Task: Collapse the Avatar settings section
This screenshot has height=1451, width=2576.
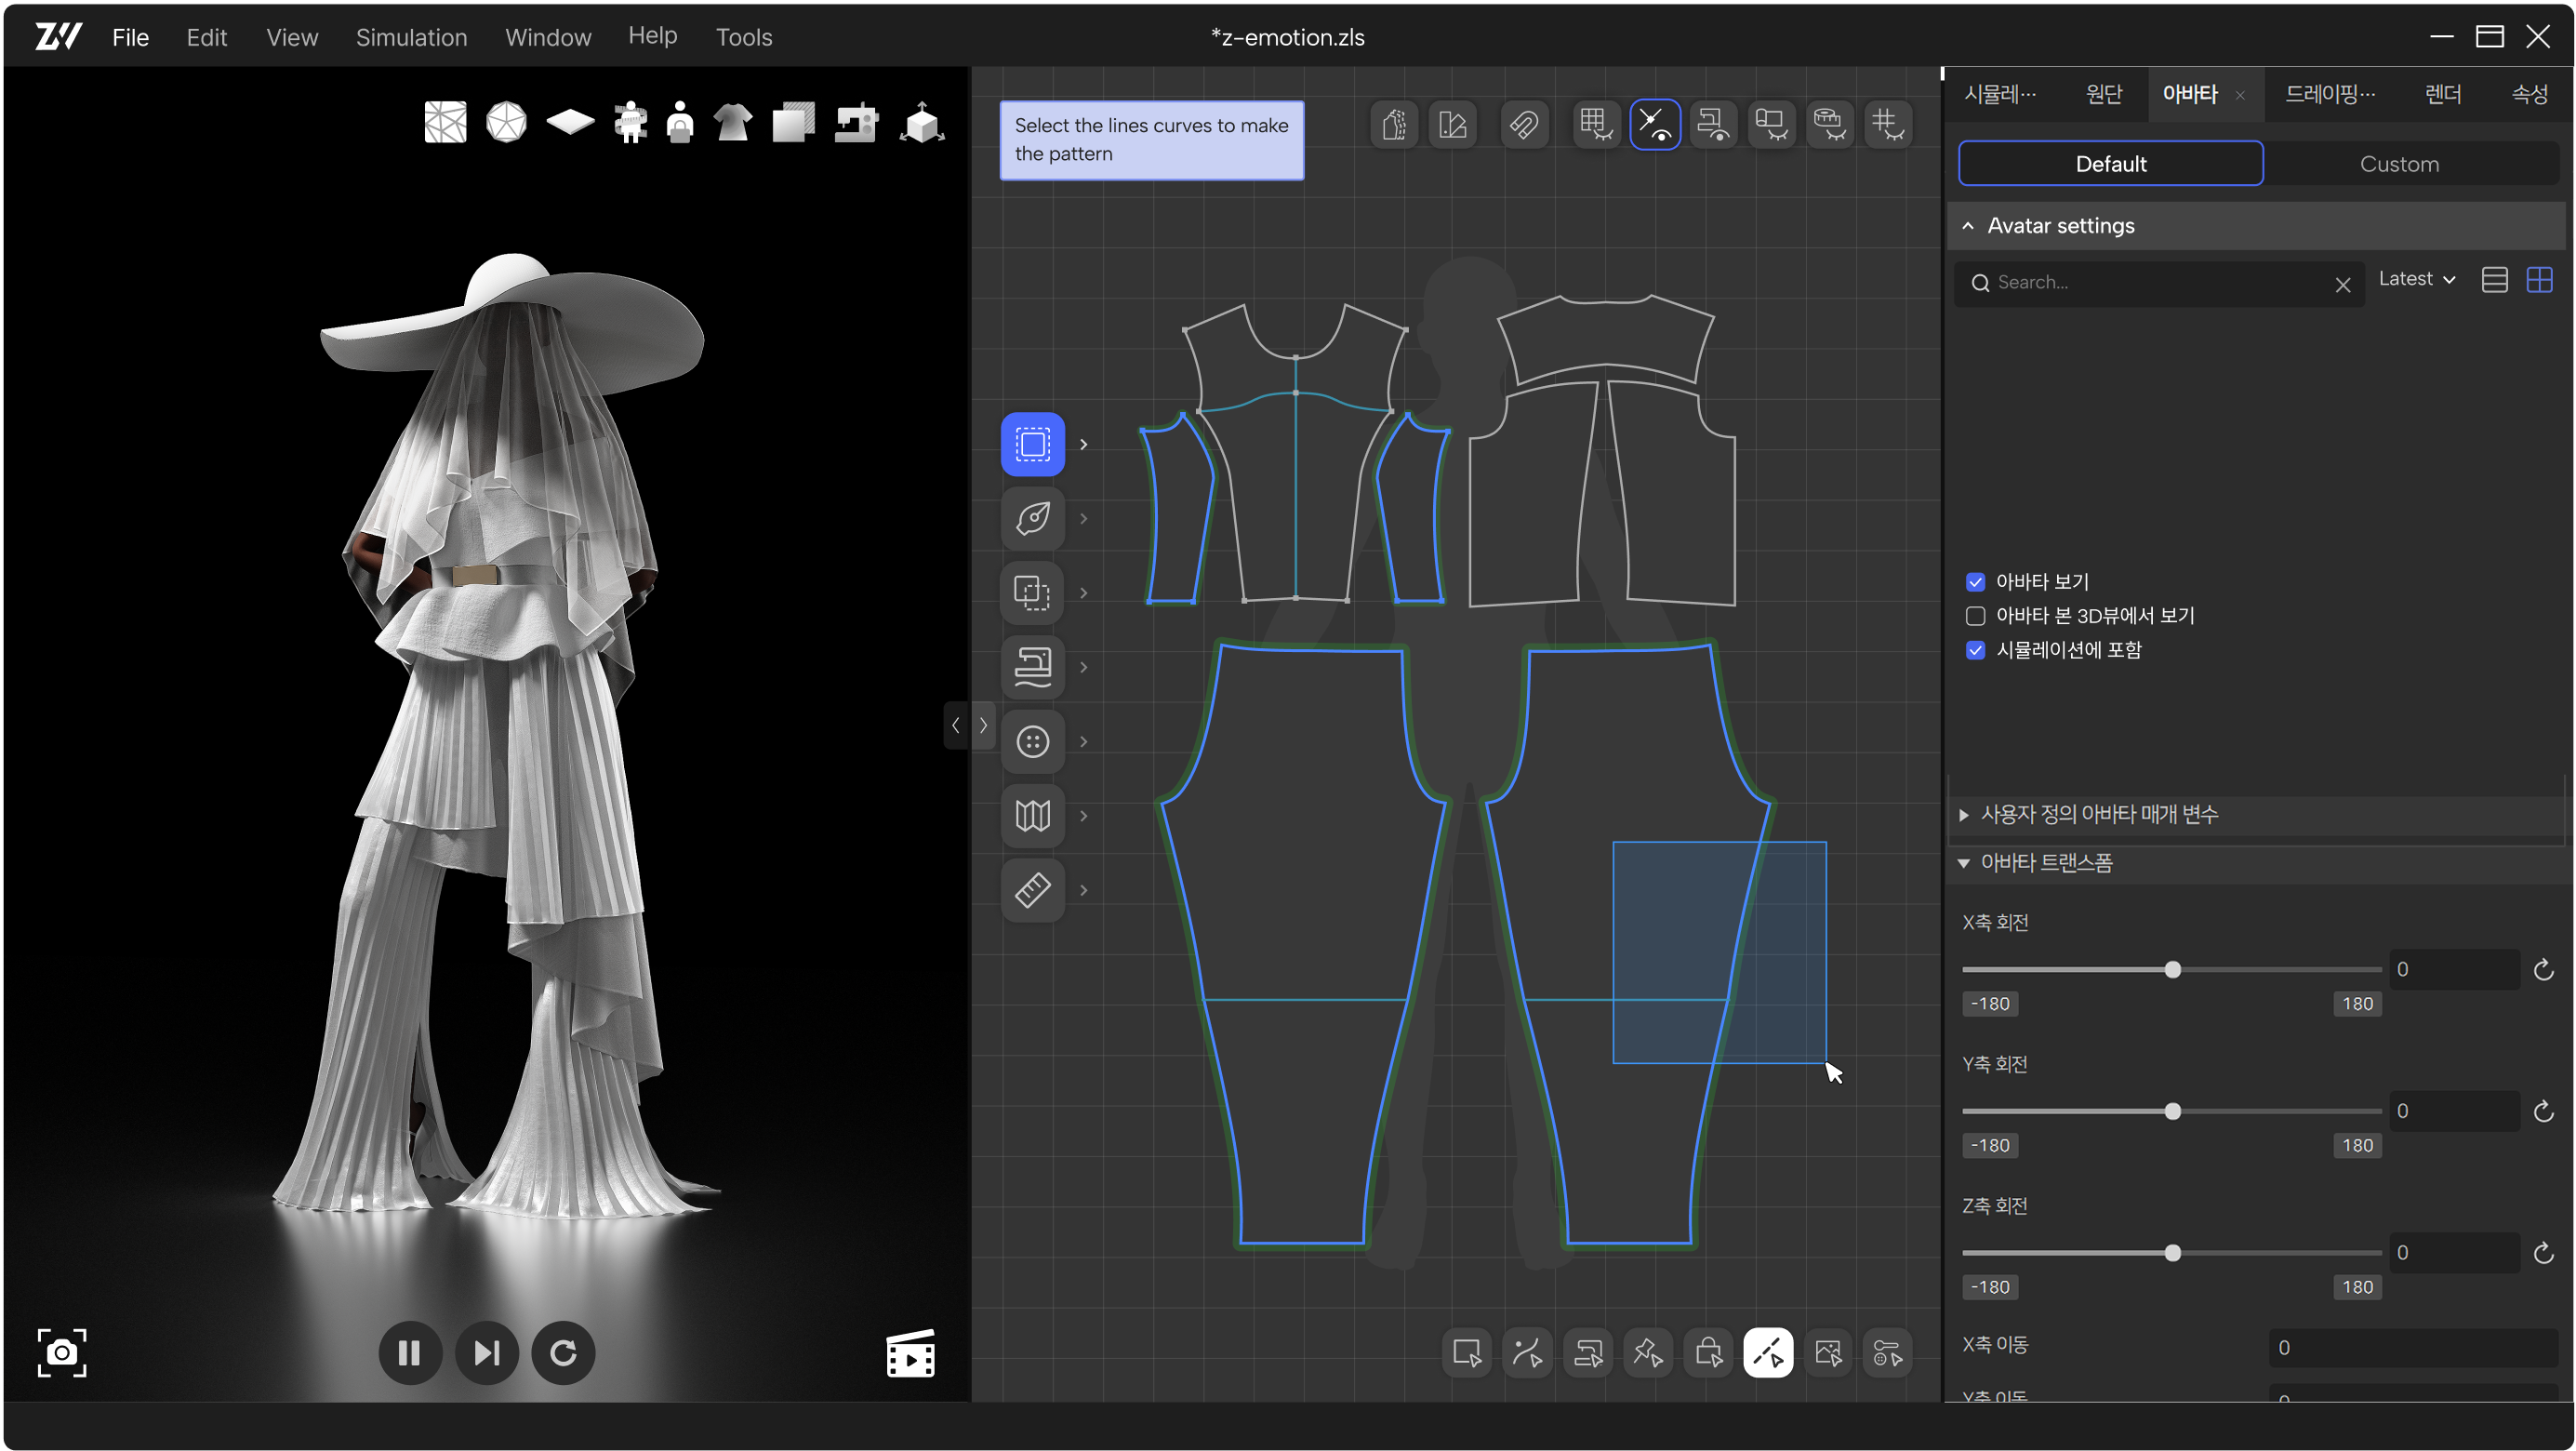Action: click(1968, 226)
